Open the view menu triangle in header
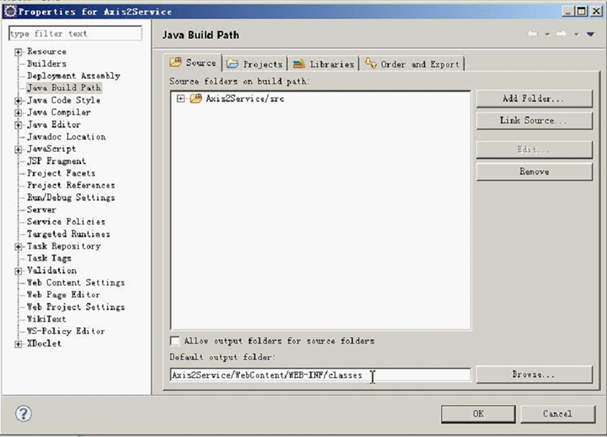 coord(590,34)
